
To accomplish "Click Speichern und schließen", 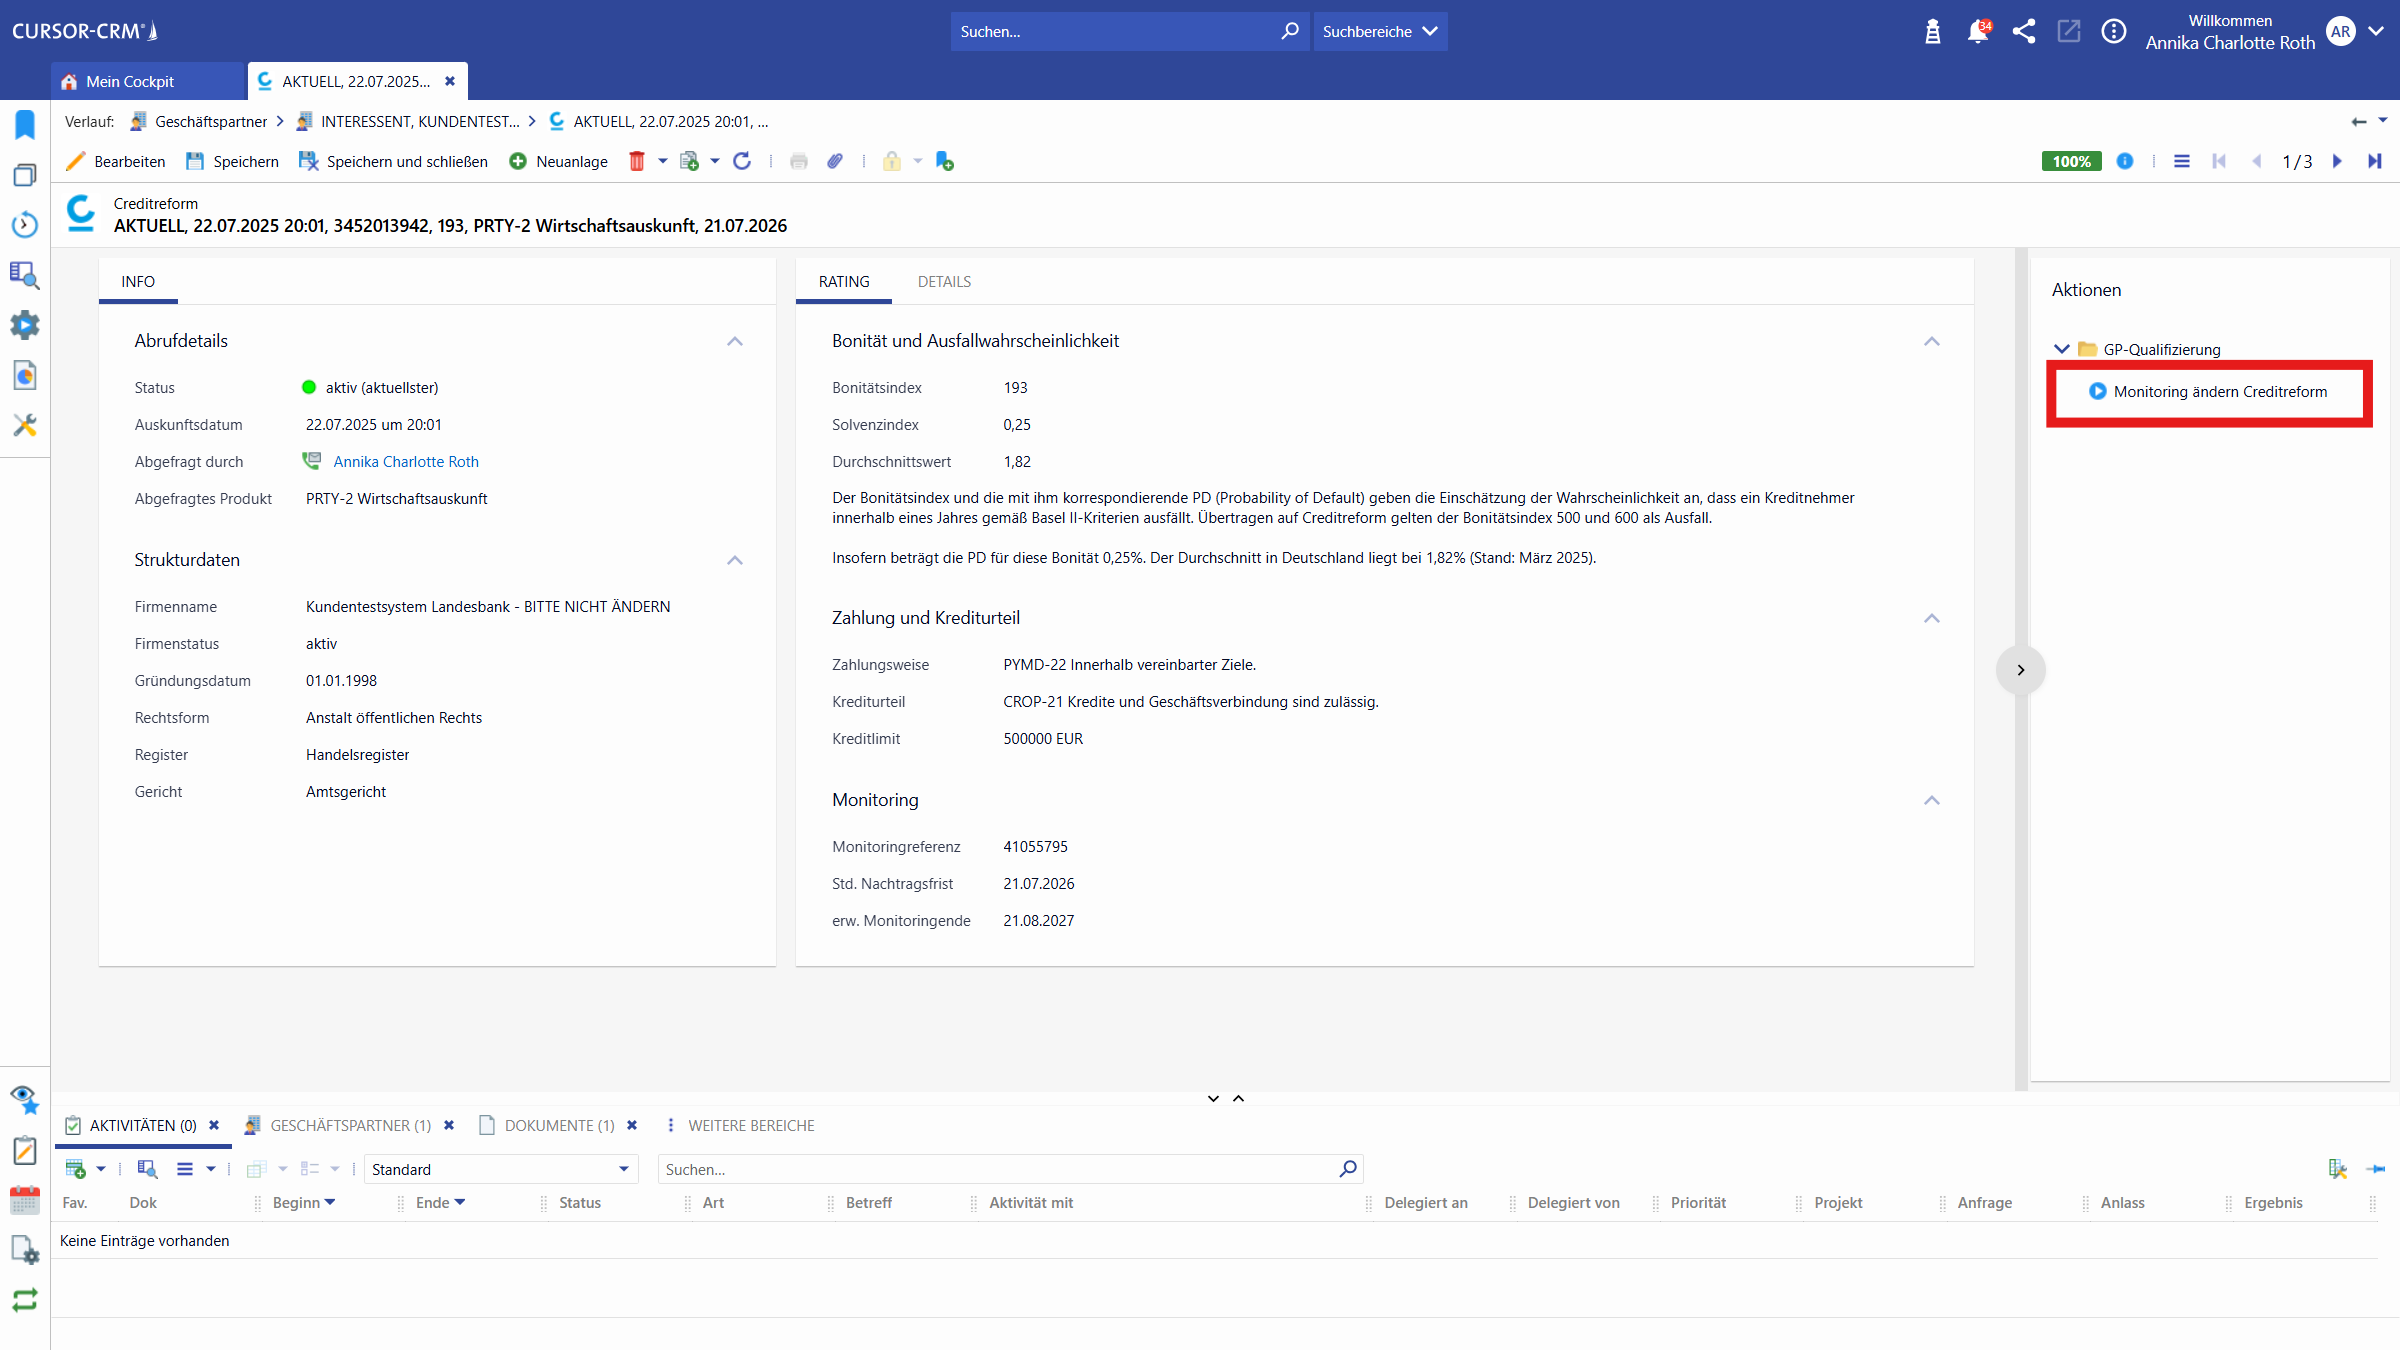I will point(394,161).
